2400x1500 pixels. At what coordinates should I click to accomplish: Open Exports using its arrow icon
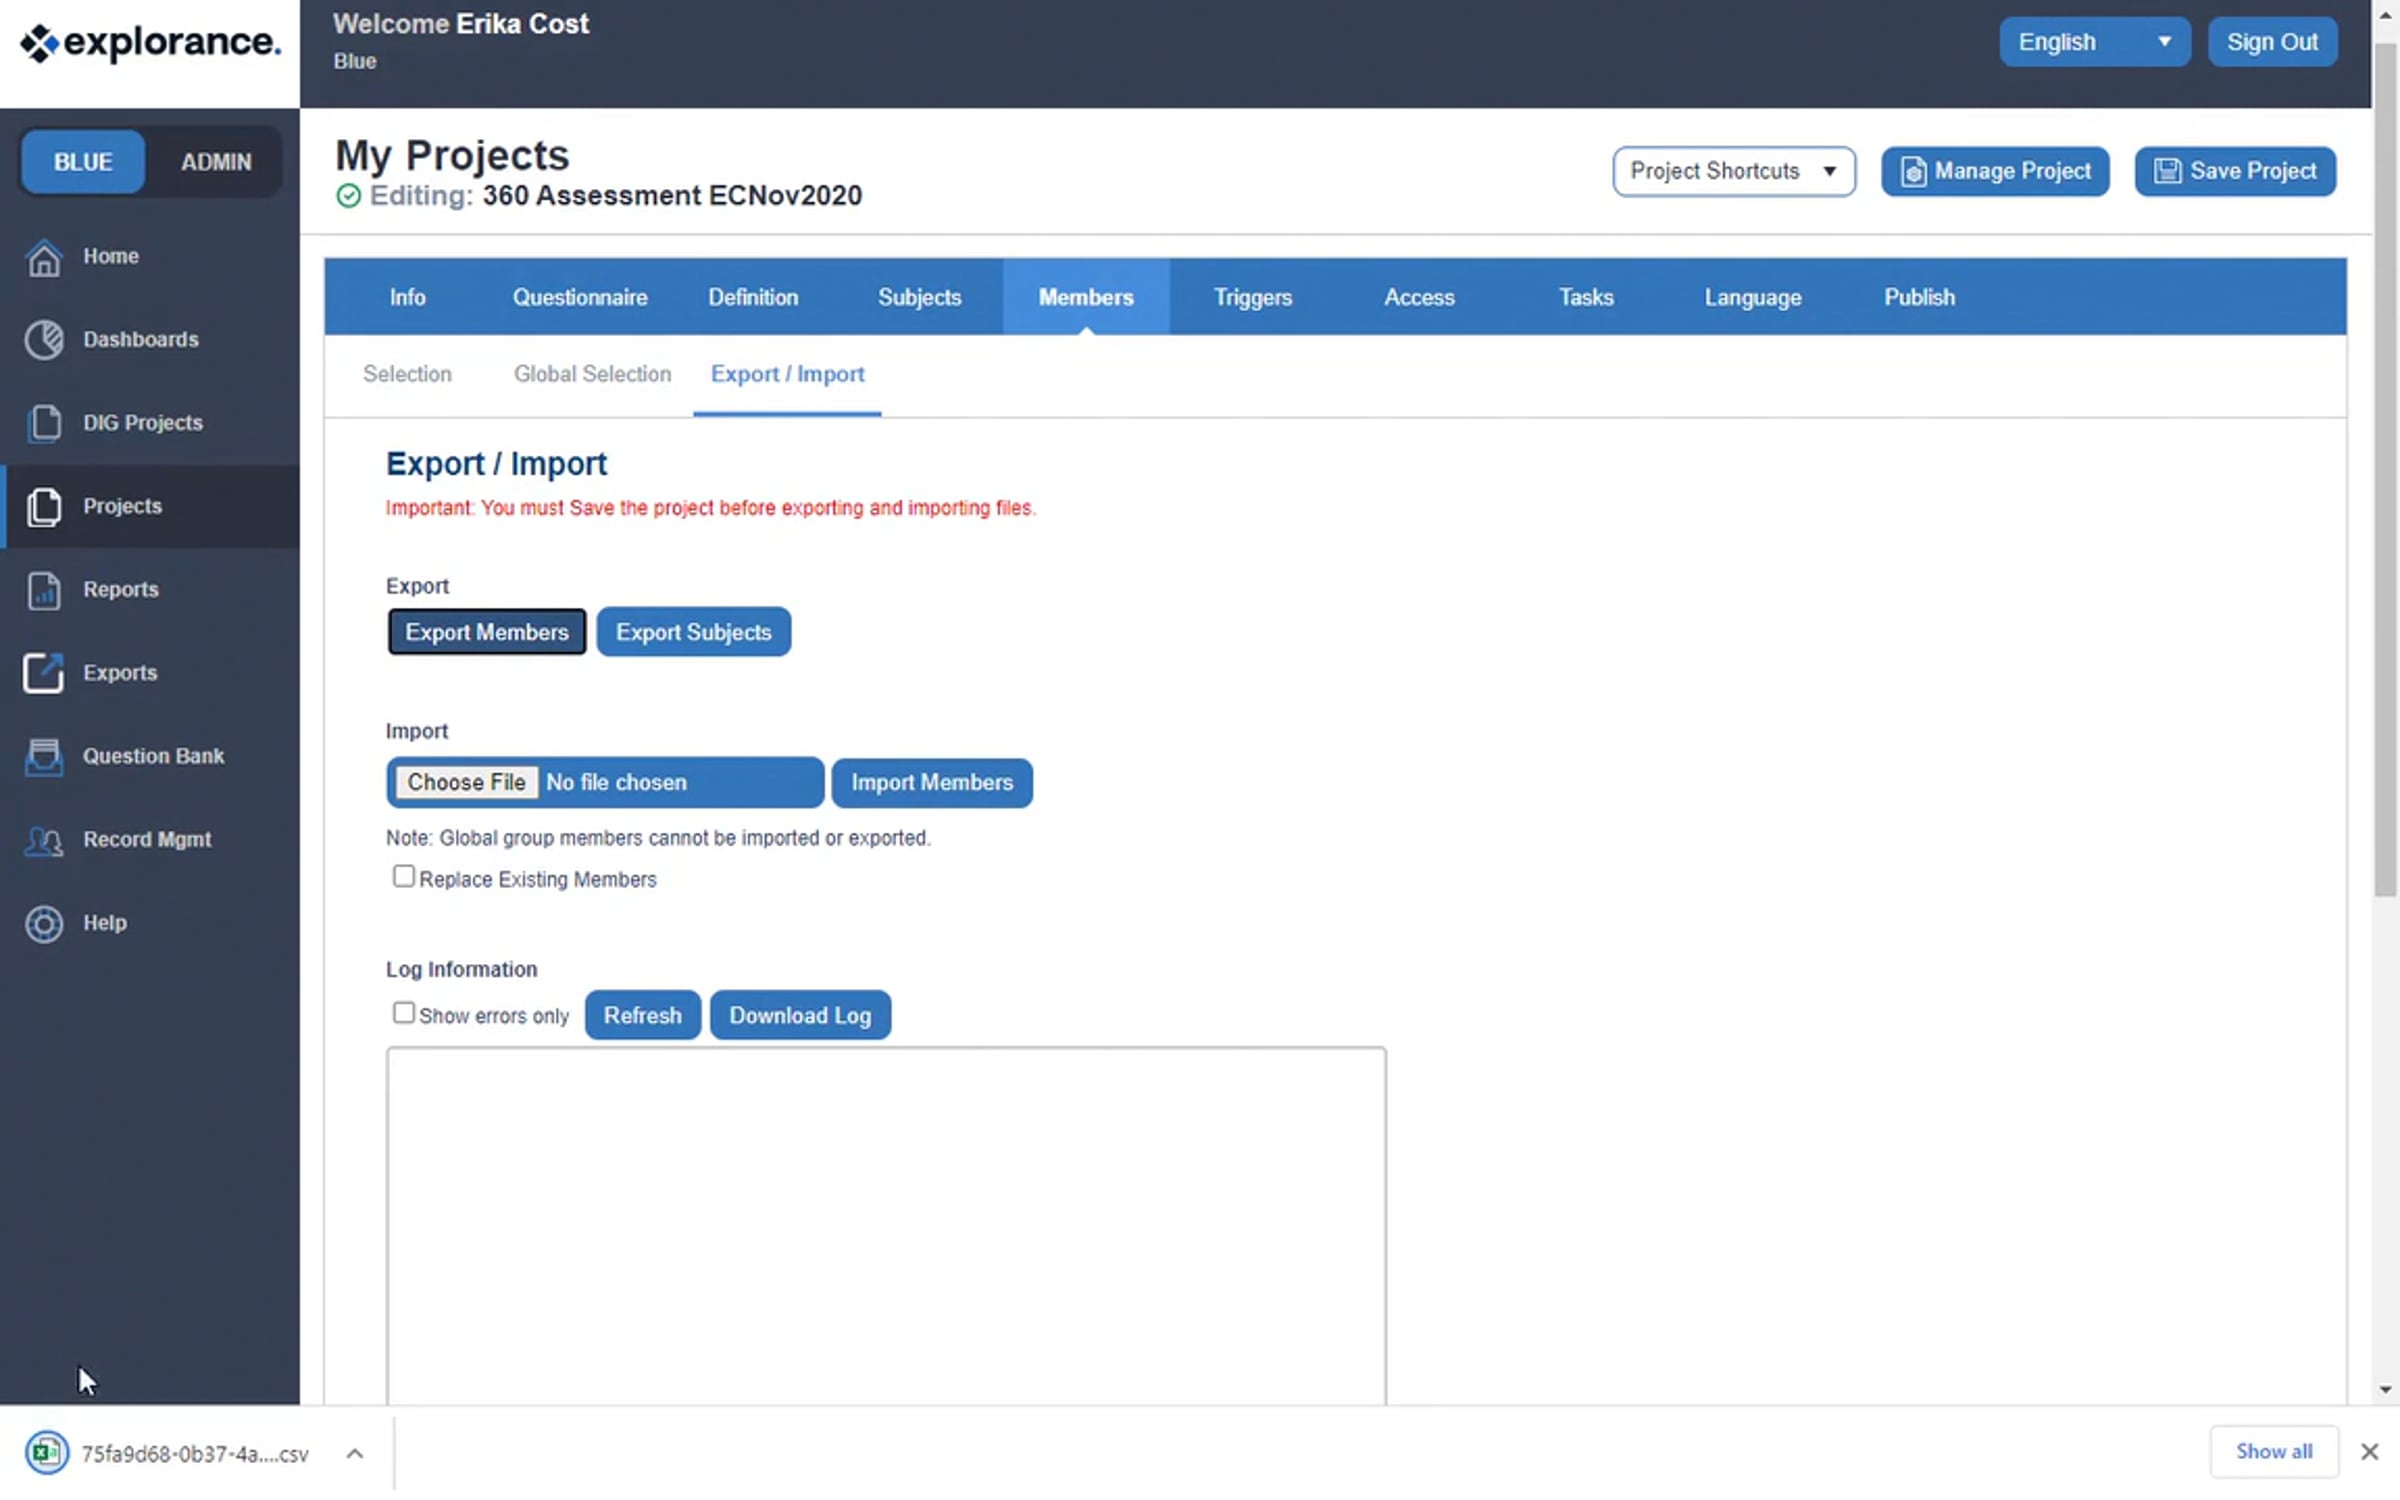(44, 673)
